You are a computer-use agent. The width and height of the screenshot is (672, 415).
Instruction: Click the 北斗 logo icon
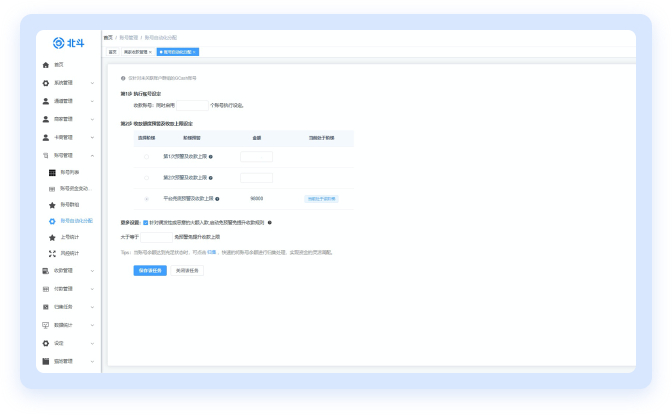pos(58,42)
